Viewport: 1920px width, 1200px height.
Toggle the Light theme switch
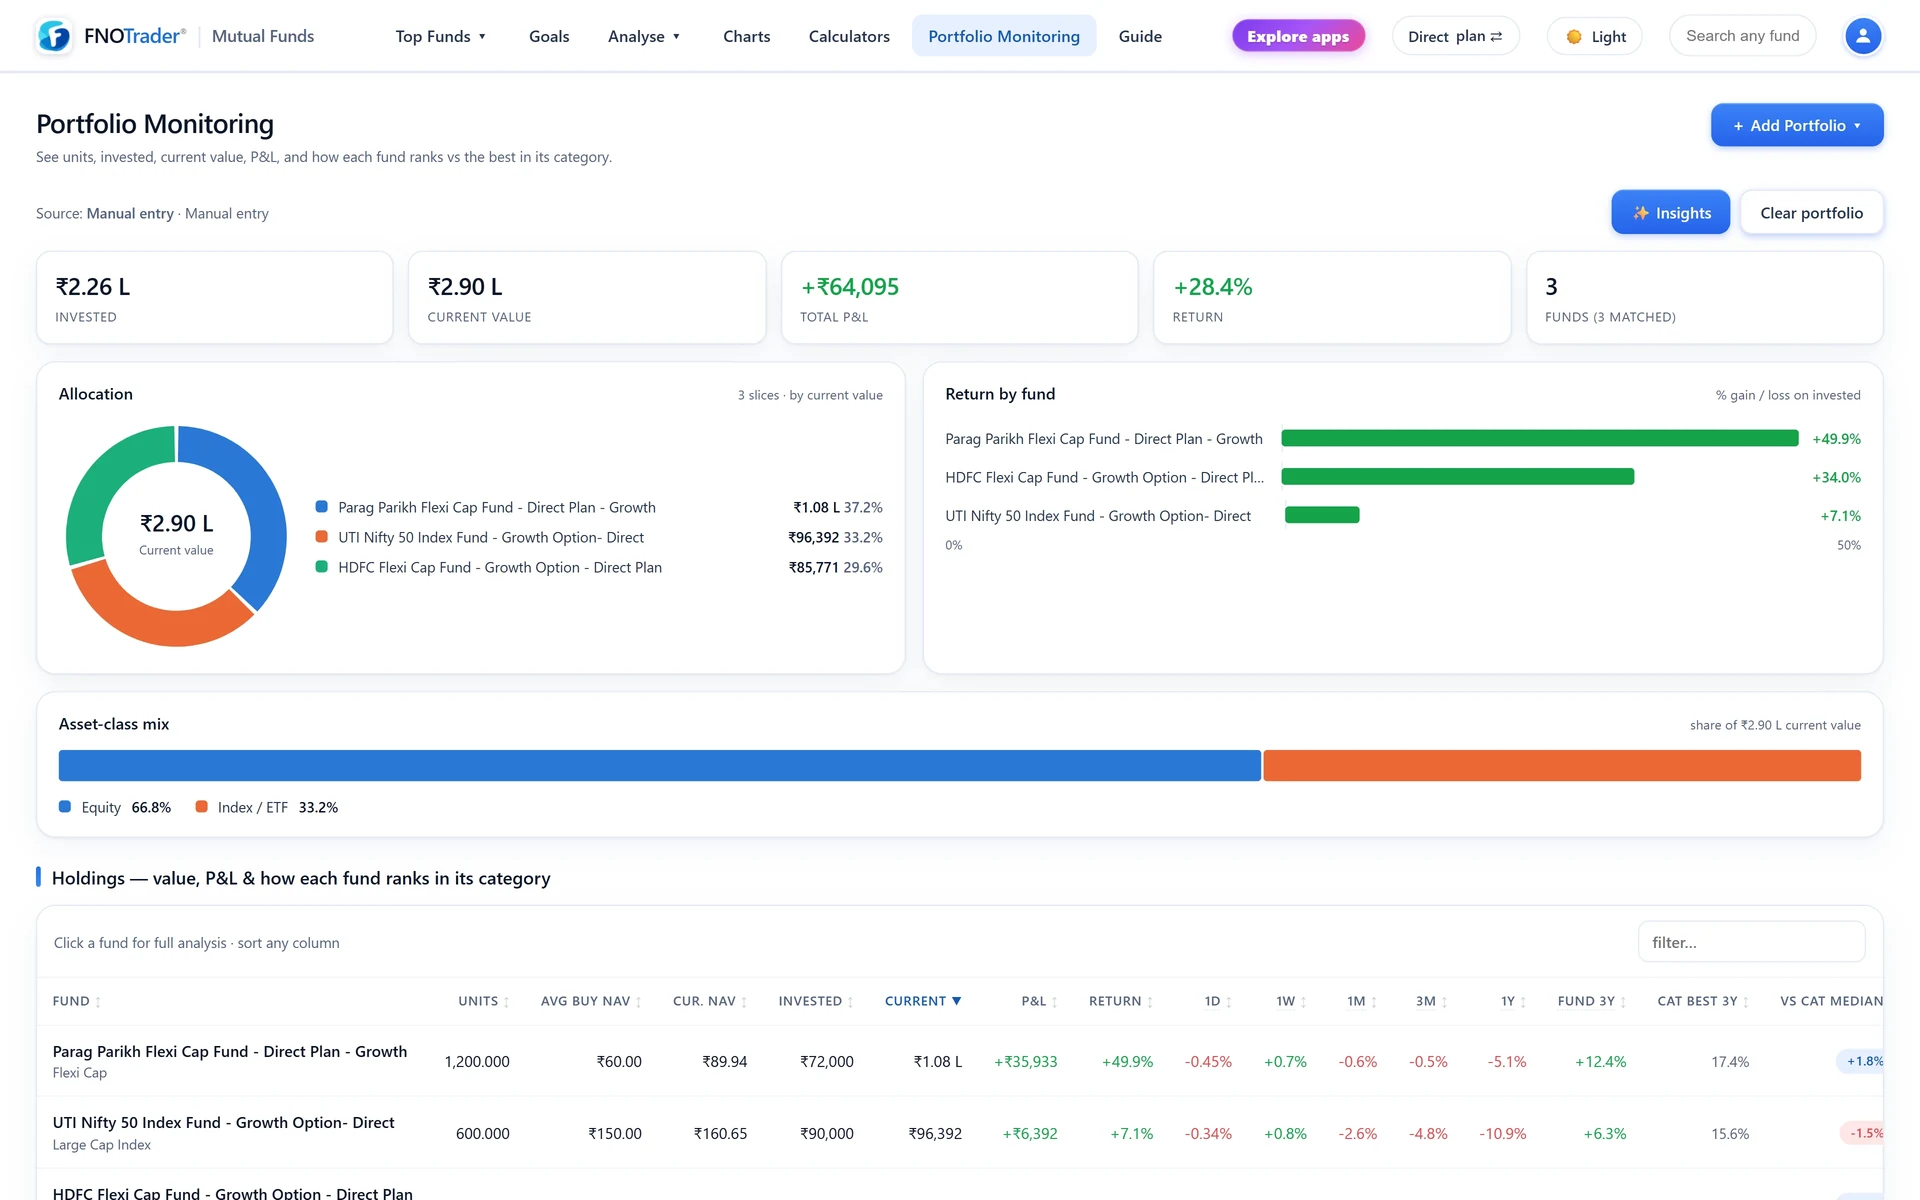click(1594, 37)
